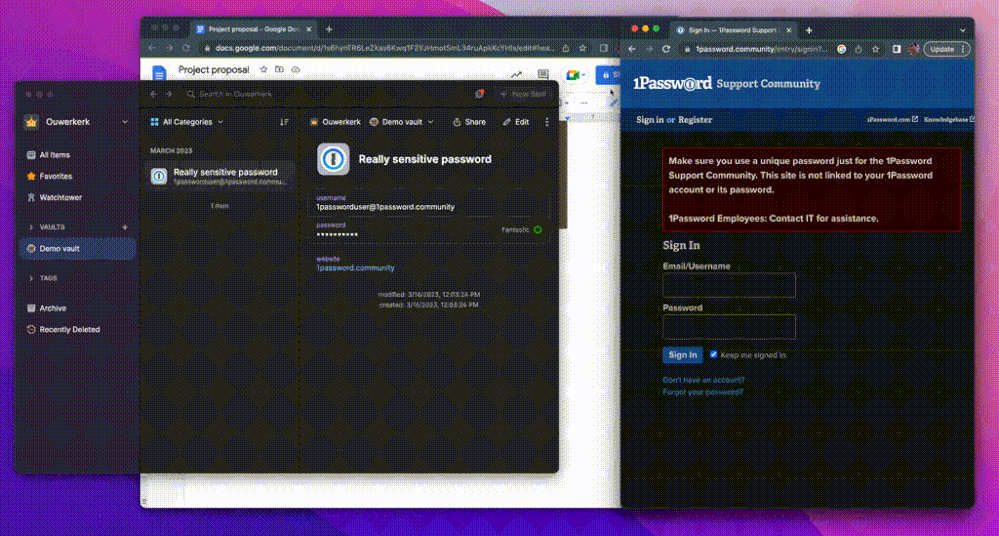Click Ouwerkerk account label in item header
999x536 pixels.
tap(335, 122)
